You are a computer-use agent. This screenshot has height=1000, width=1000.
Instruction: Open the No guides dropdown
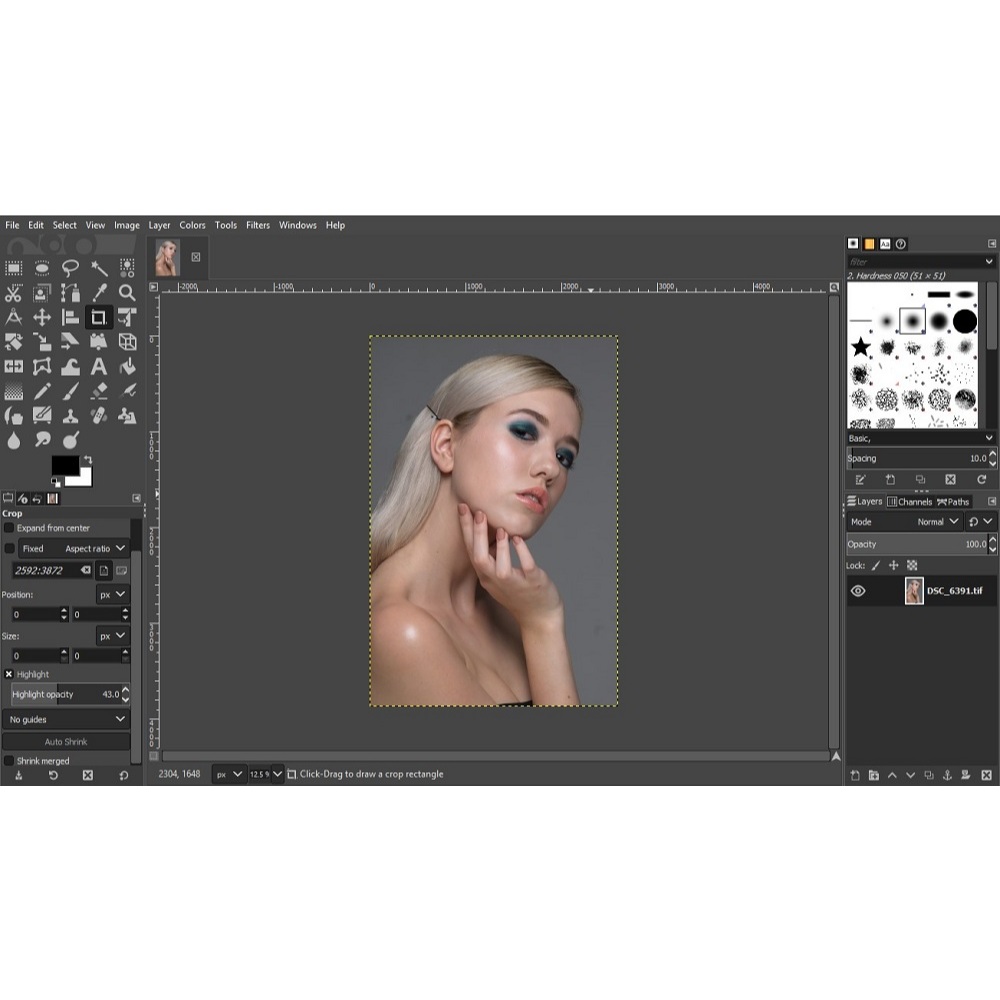tap(66, 719)
